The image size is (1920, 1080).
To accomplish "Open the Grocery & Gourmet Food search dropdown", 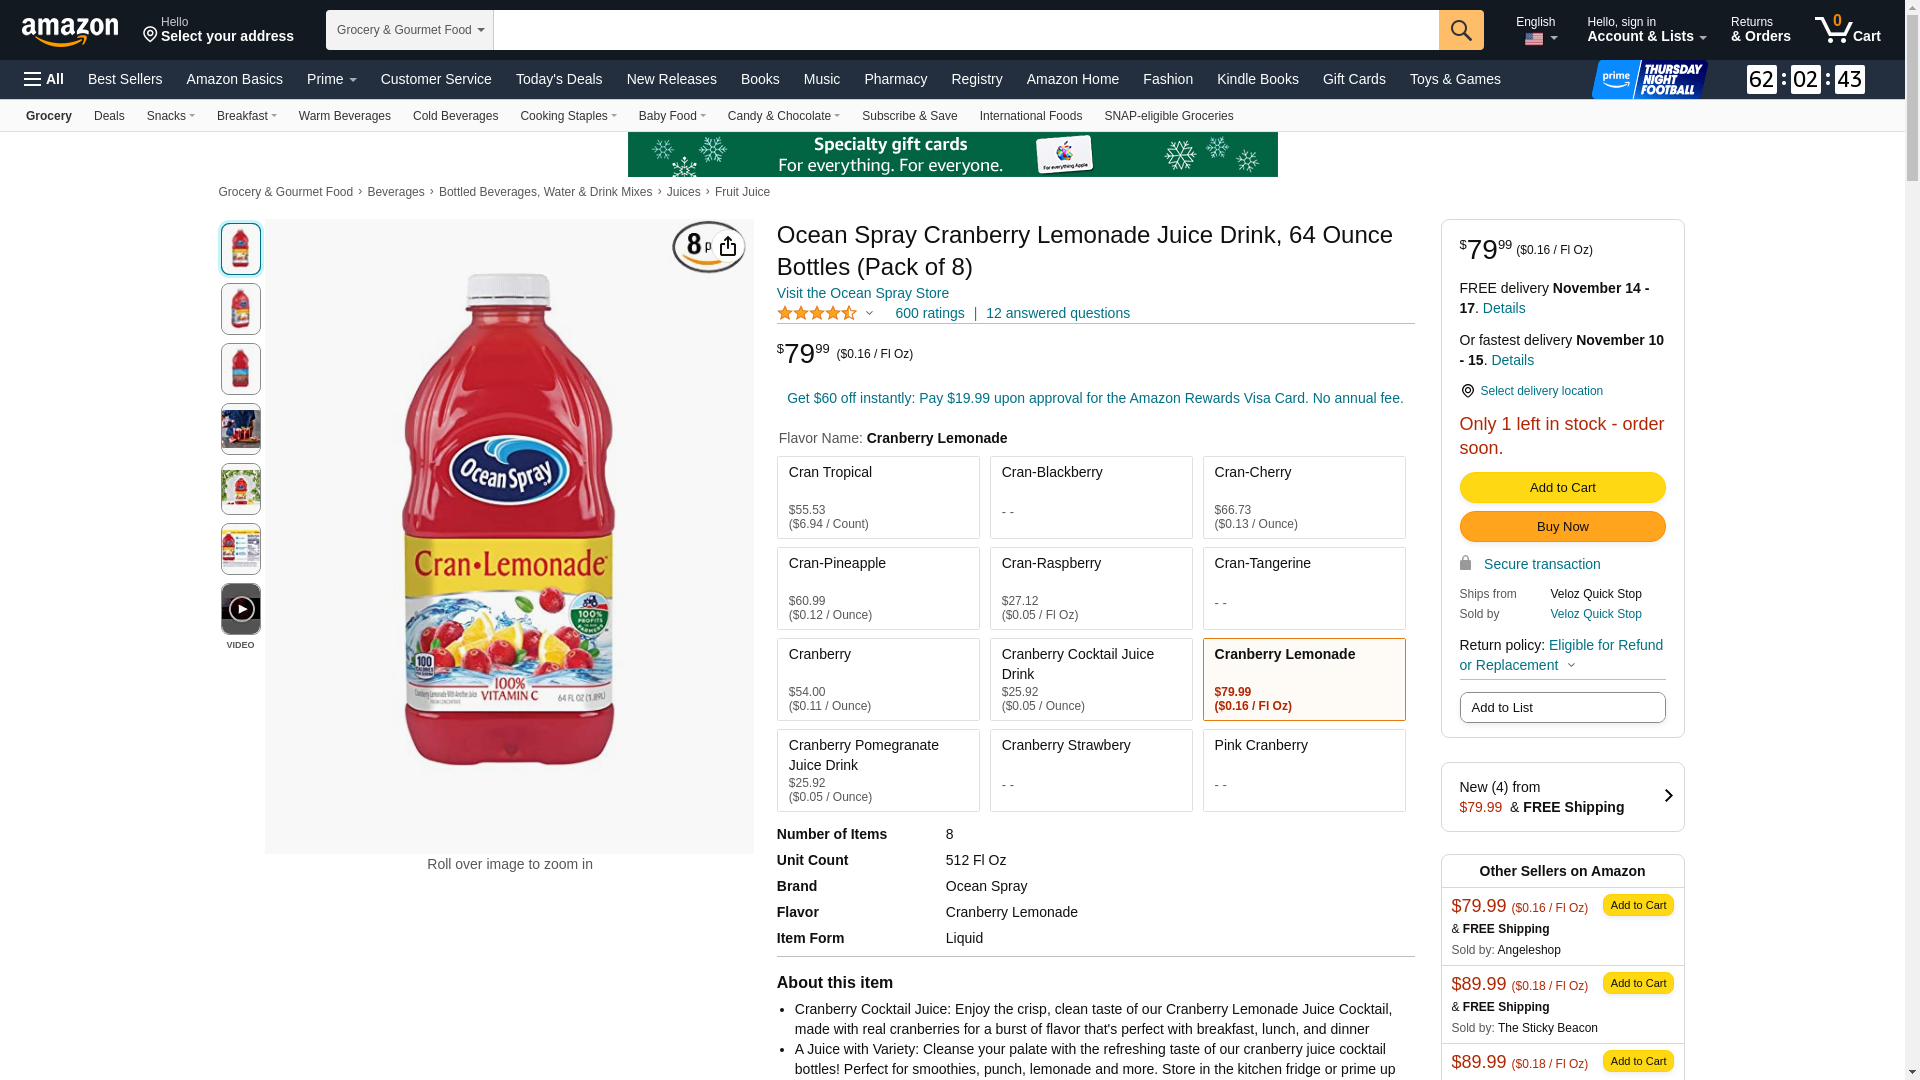I will 410,30.
